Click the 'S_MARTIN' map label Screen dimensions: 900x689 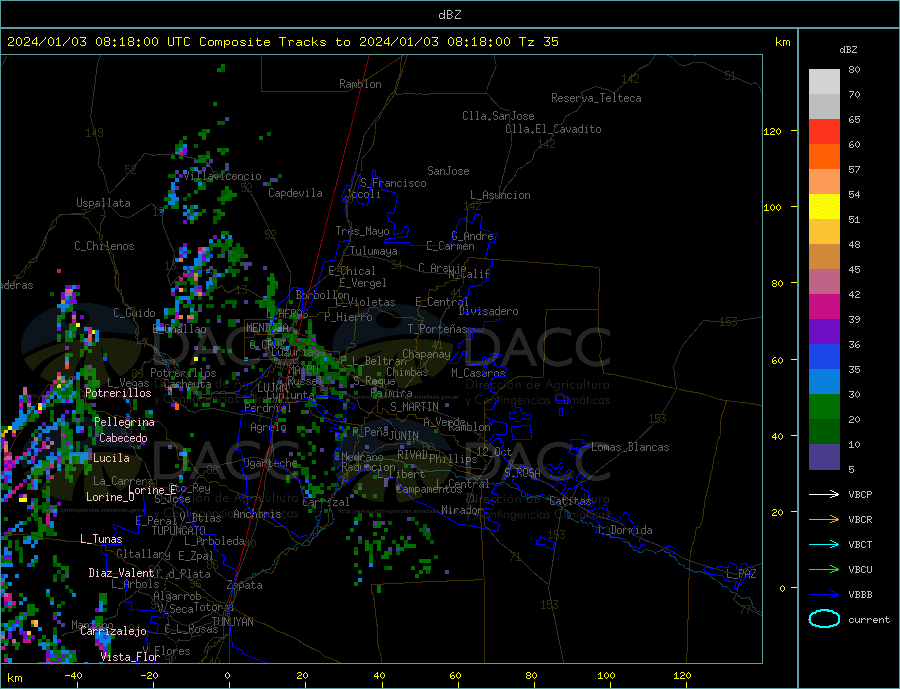coord(414,407)
